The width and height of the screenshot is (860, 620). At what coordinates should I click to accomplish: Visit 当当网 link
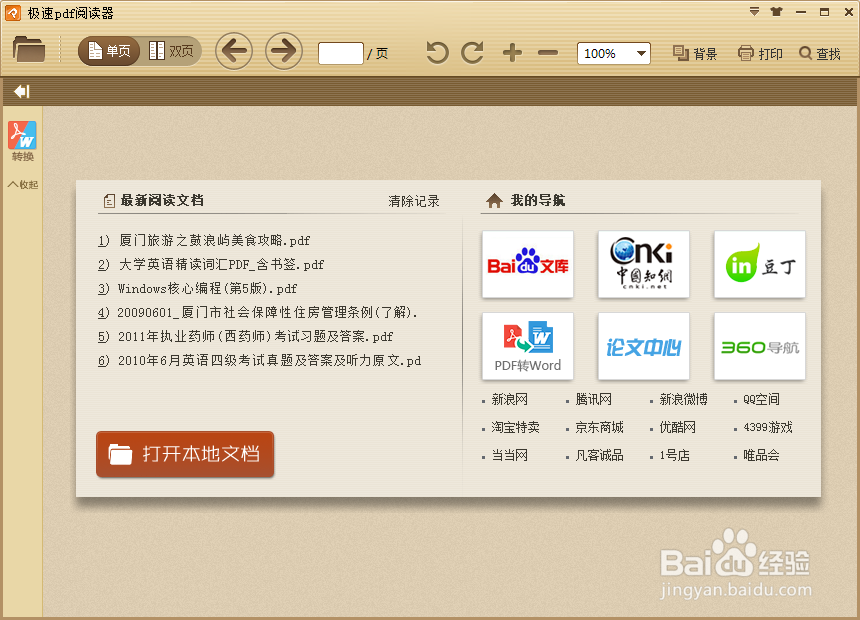coord(510,455)
